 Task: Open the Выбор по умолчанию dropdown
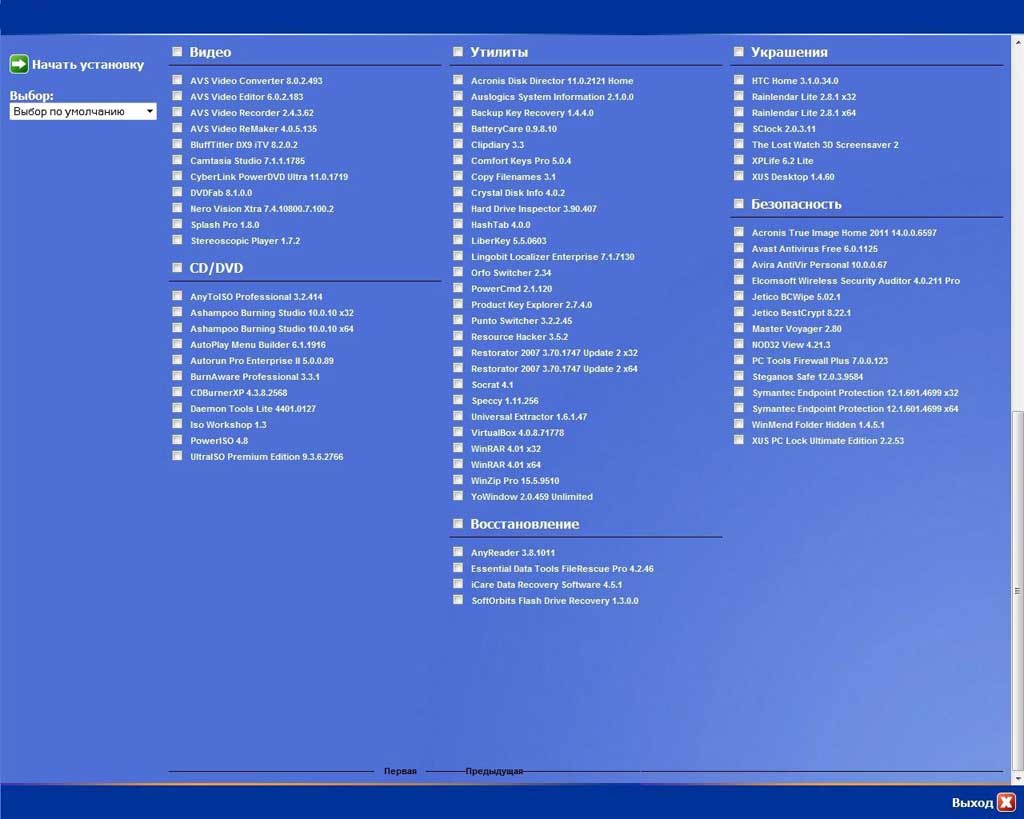point(82,112)
